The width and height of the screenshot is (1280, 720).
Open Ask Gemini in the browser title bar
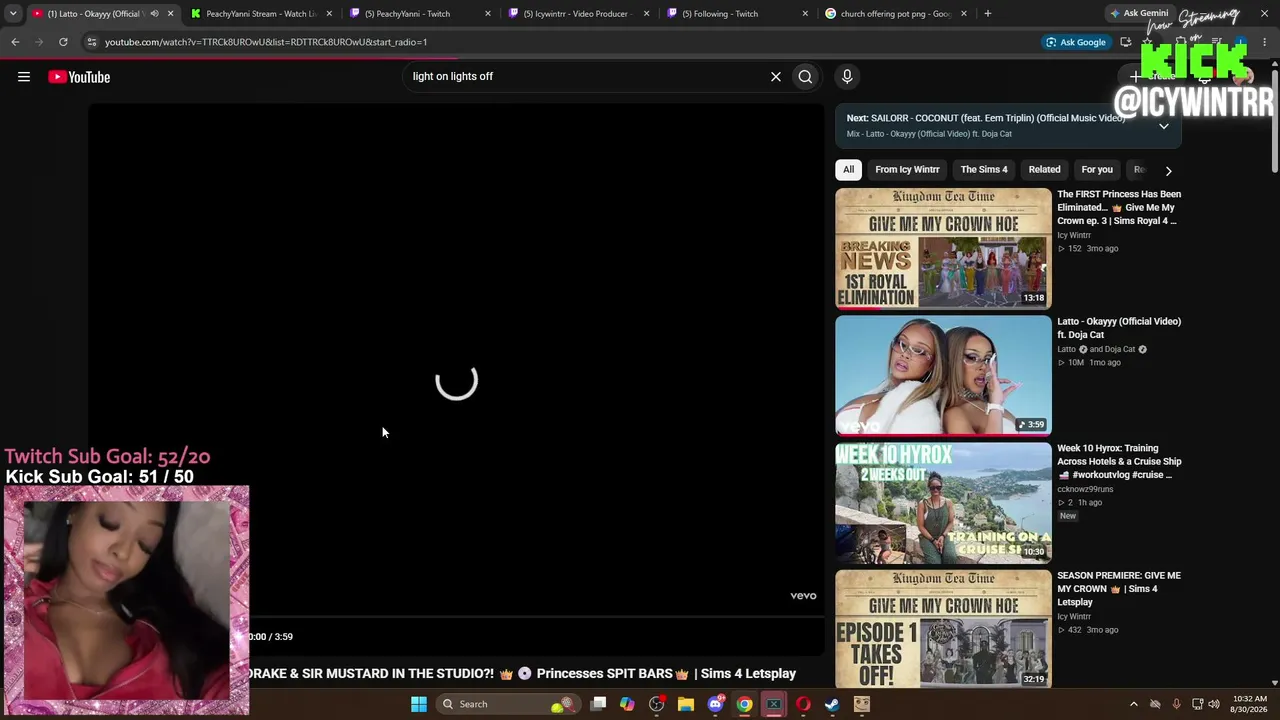coord(1139,13)
